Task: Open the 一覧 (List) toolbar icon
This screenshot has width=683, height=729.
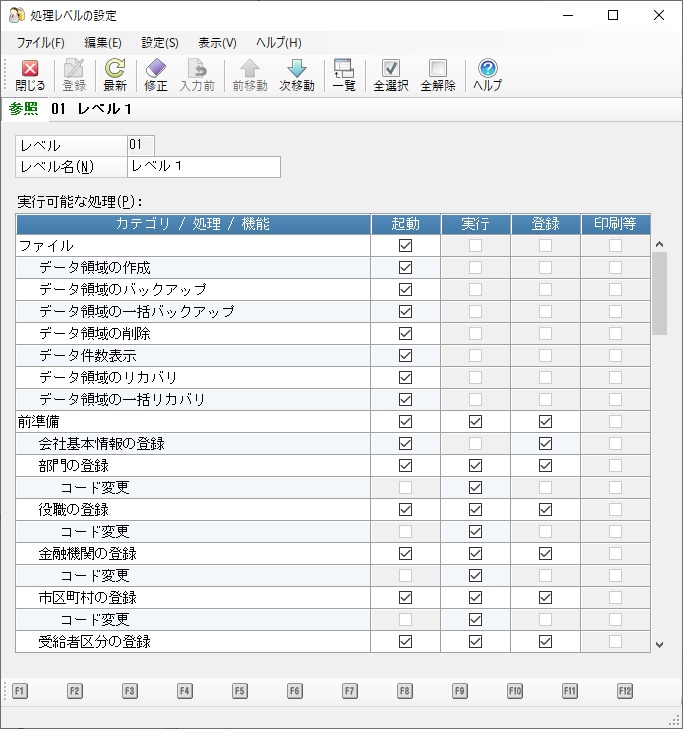Action: 344,69
